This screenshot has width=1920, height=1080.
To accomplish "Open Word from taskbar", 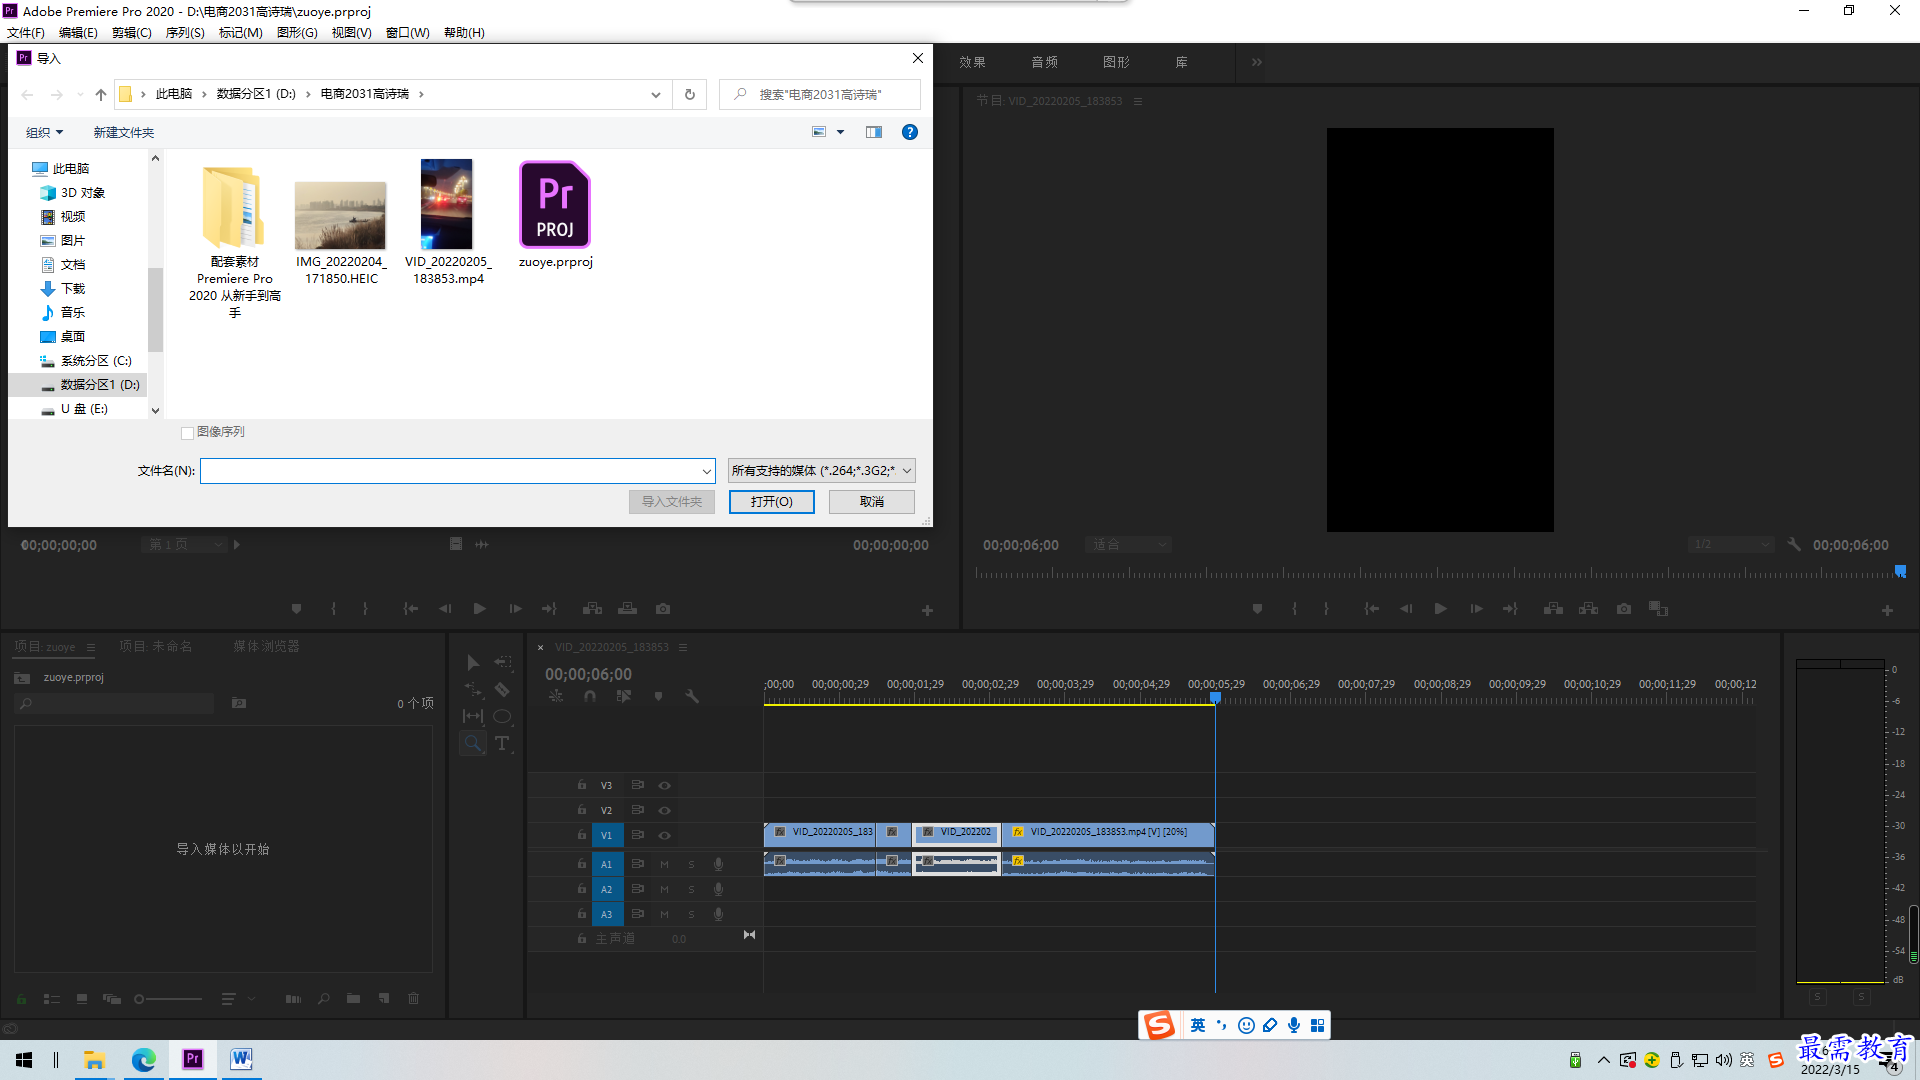I will pyautogui.click(x=241, y=1059).
